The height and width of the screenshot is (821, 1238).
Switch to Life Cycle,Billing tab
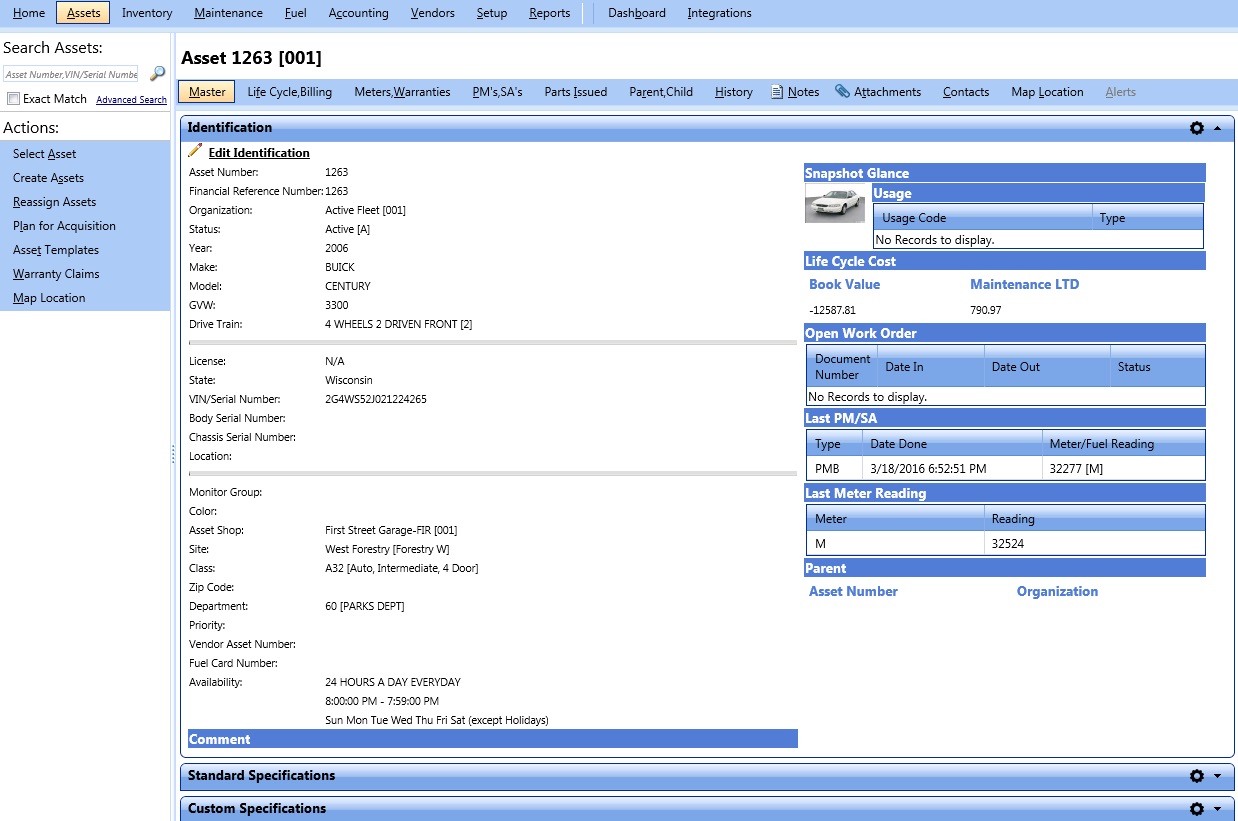(x=290, y=92)
